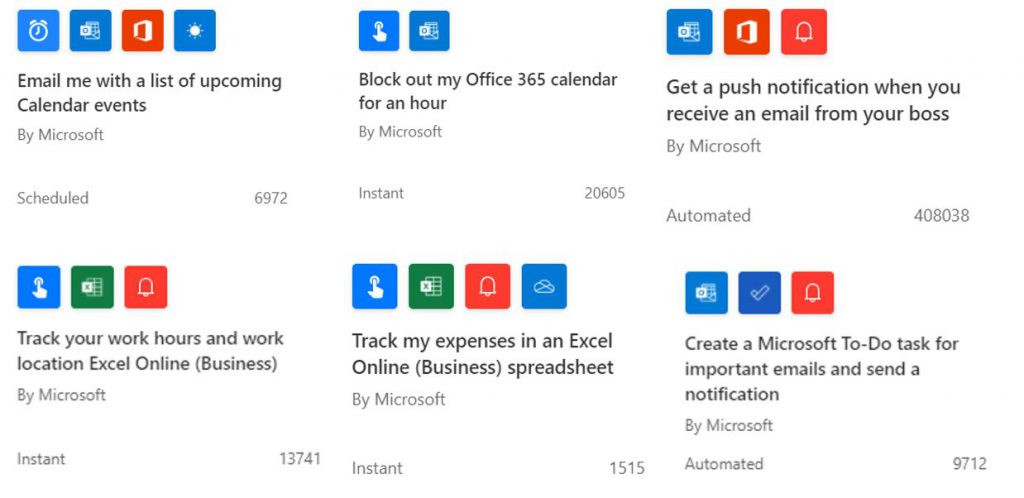
Task: Click bell icon on Track my expenses card
Action: click(488, 287)
